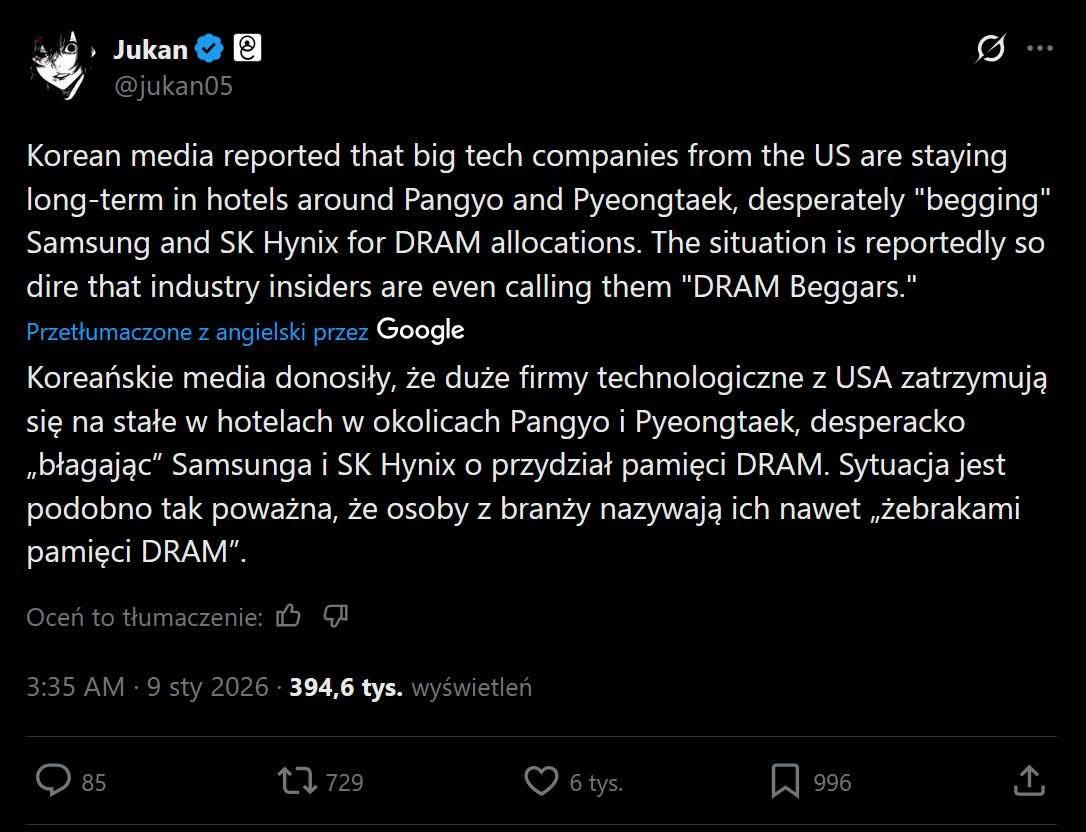Click the 3:35 AM · 9 sty 2026 timestamp
This screenshot has height=832, width=1086.
(148, 687)
